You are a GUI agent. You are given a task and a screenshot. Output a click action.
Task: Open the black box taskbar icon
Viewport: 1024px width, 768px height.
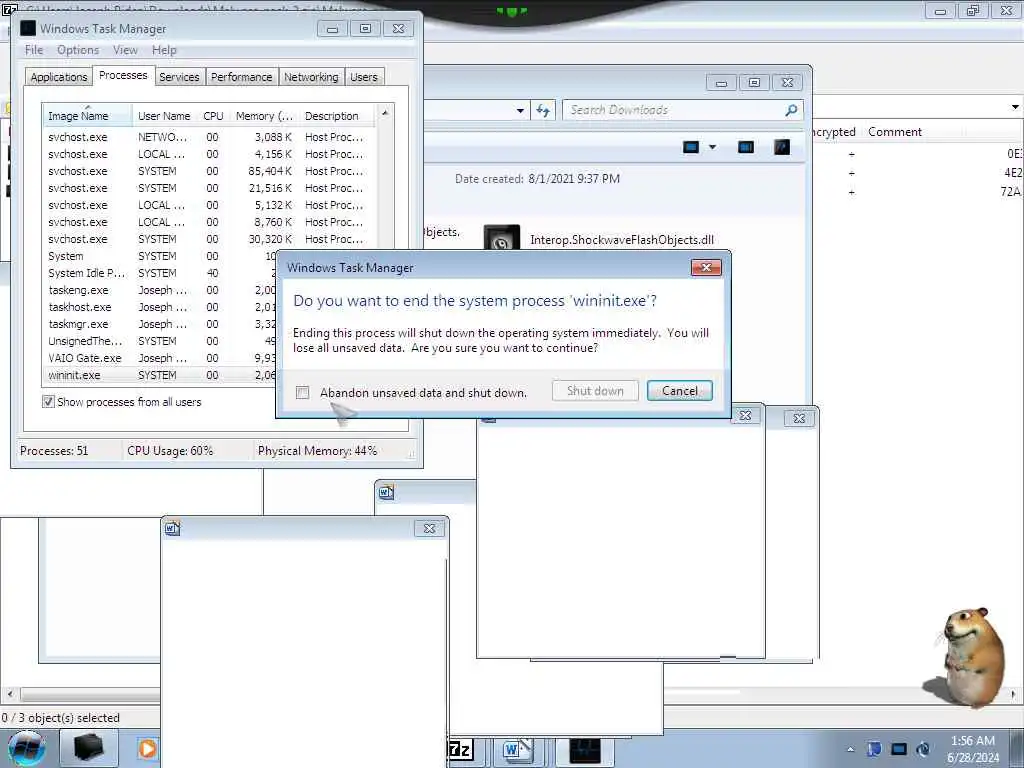point(88,748)
